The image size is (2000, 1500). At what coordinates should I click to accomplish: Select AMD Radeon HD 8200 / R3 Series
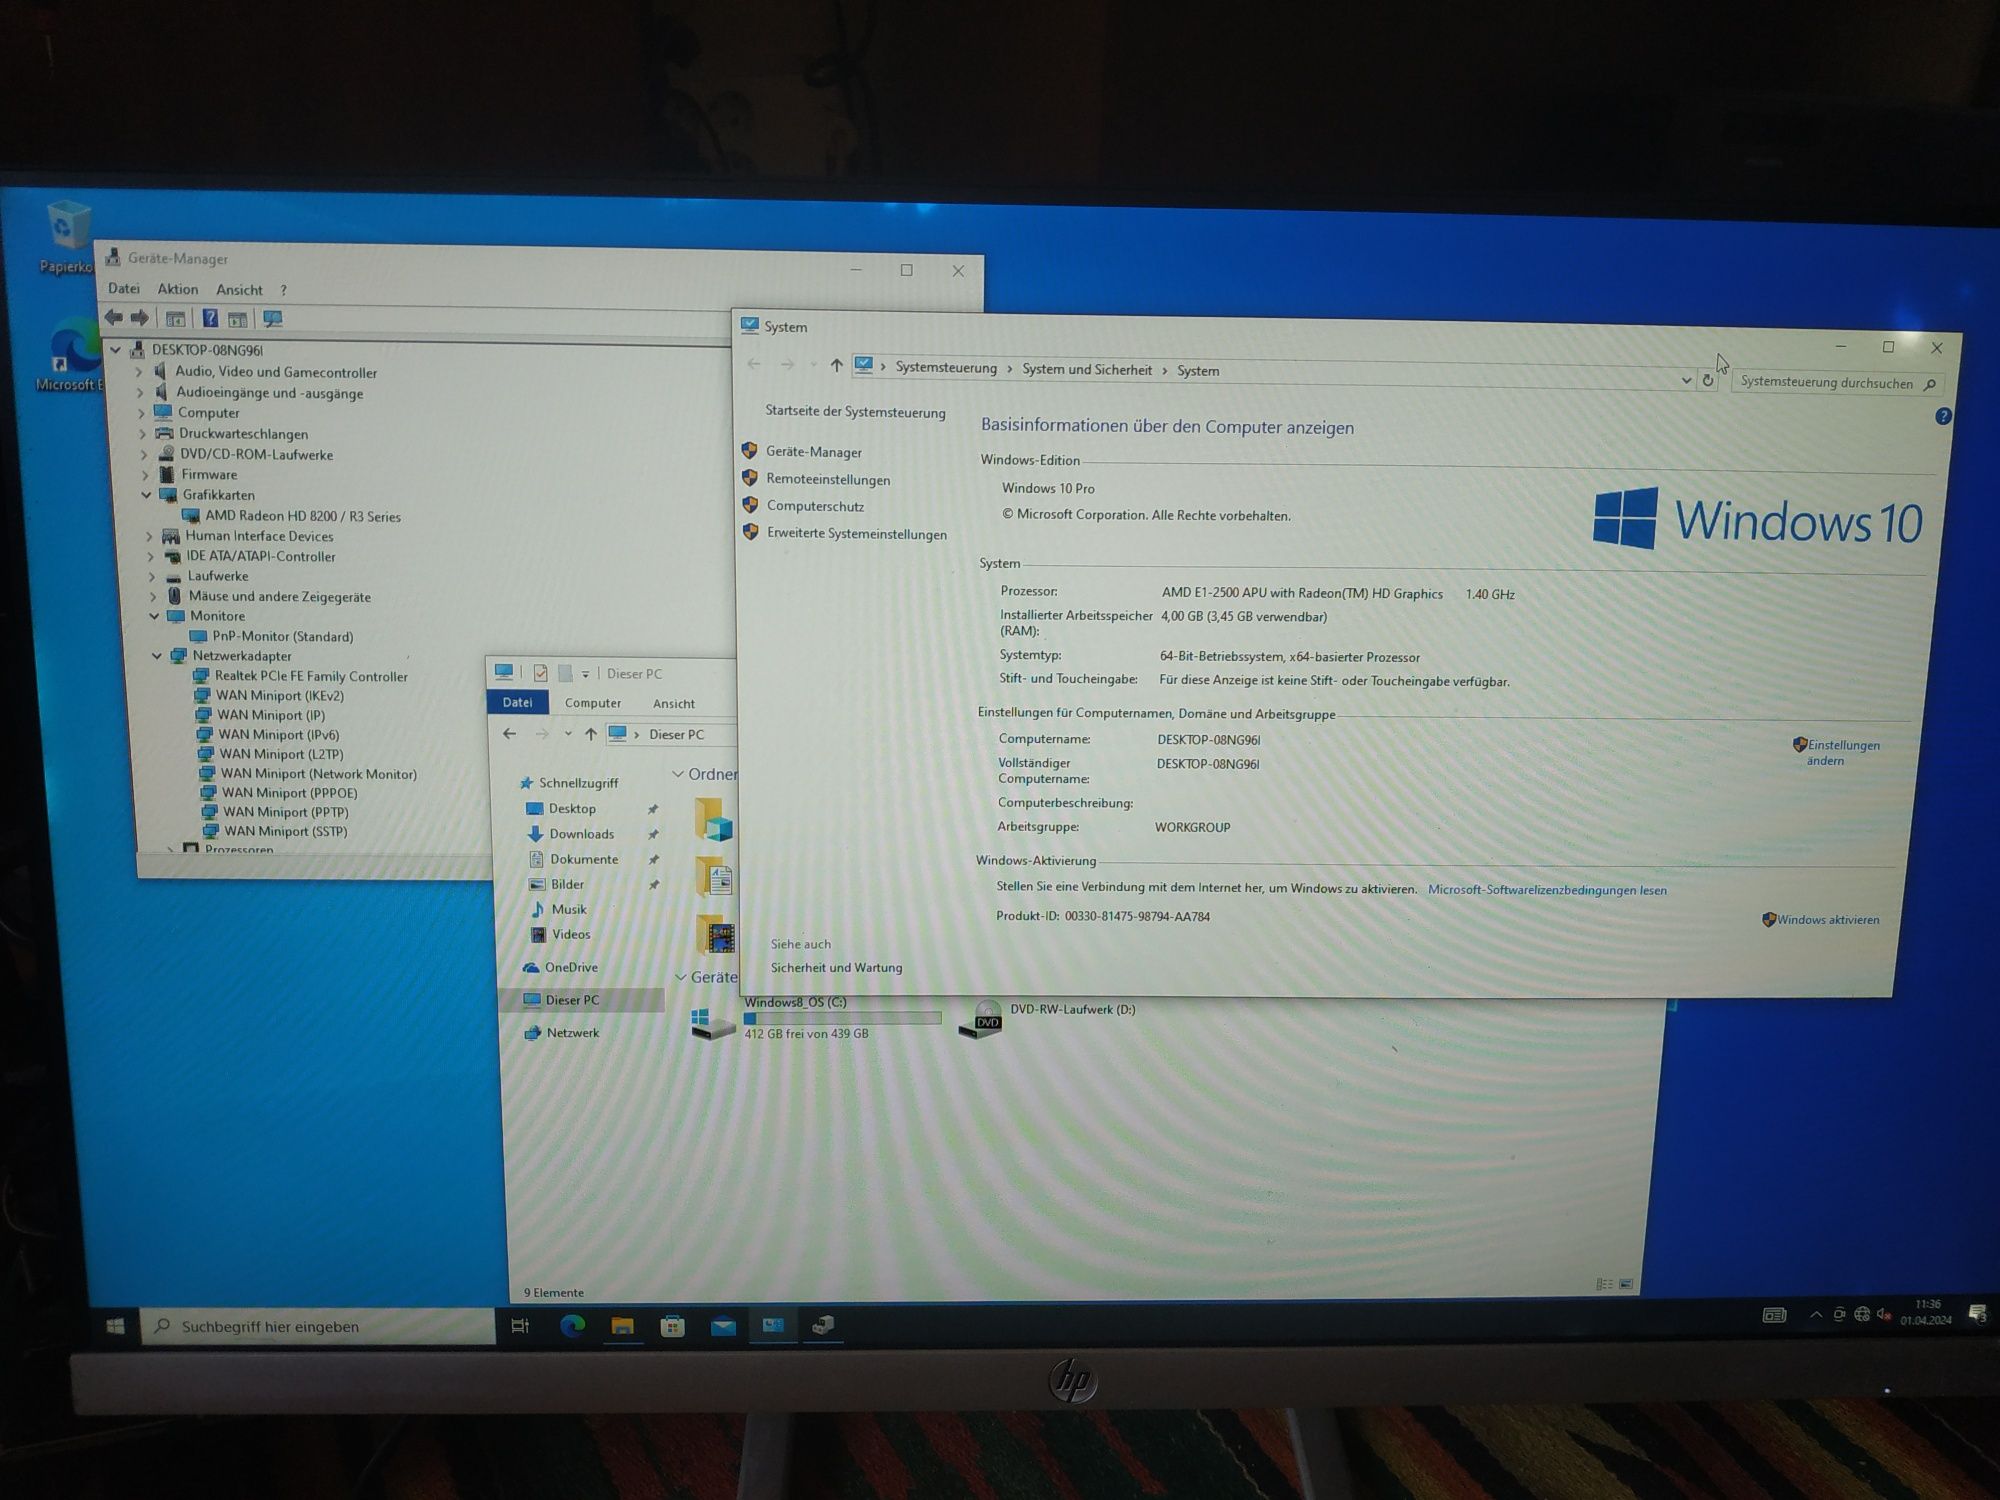tap(303, 516)
